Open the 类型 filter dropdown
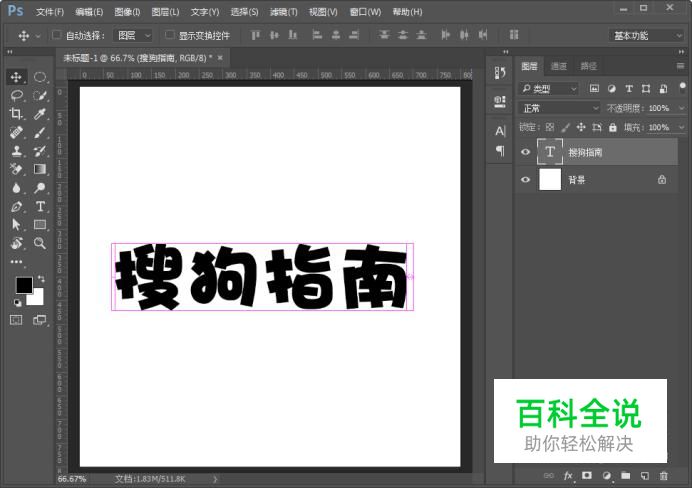Viewport: 692px width, 488px height. 548,89
